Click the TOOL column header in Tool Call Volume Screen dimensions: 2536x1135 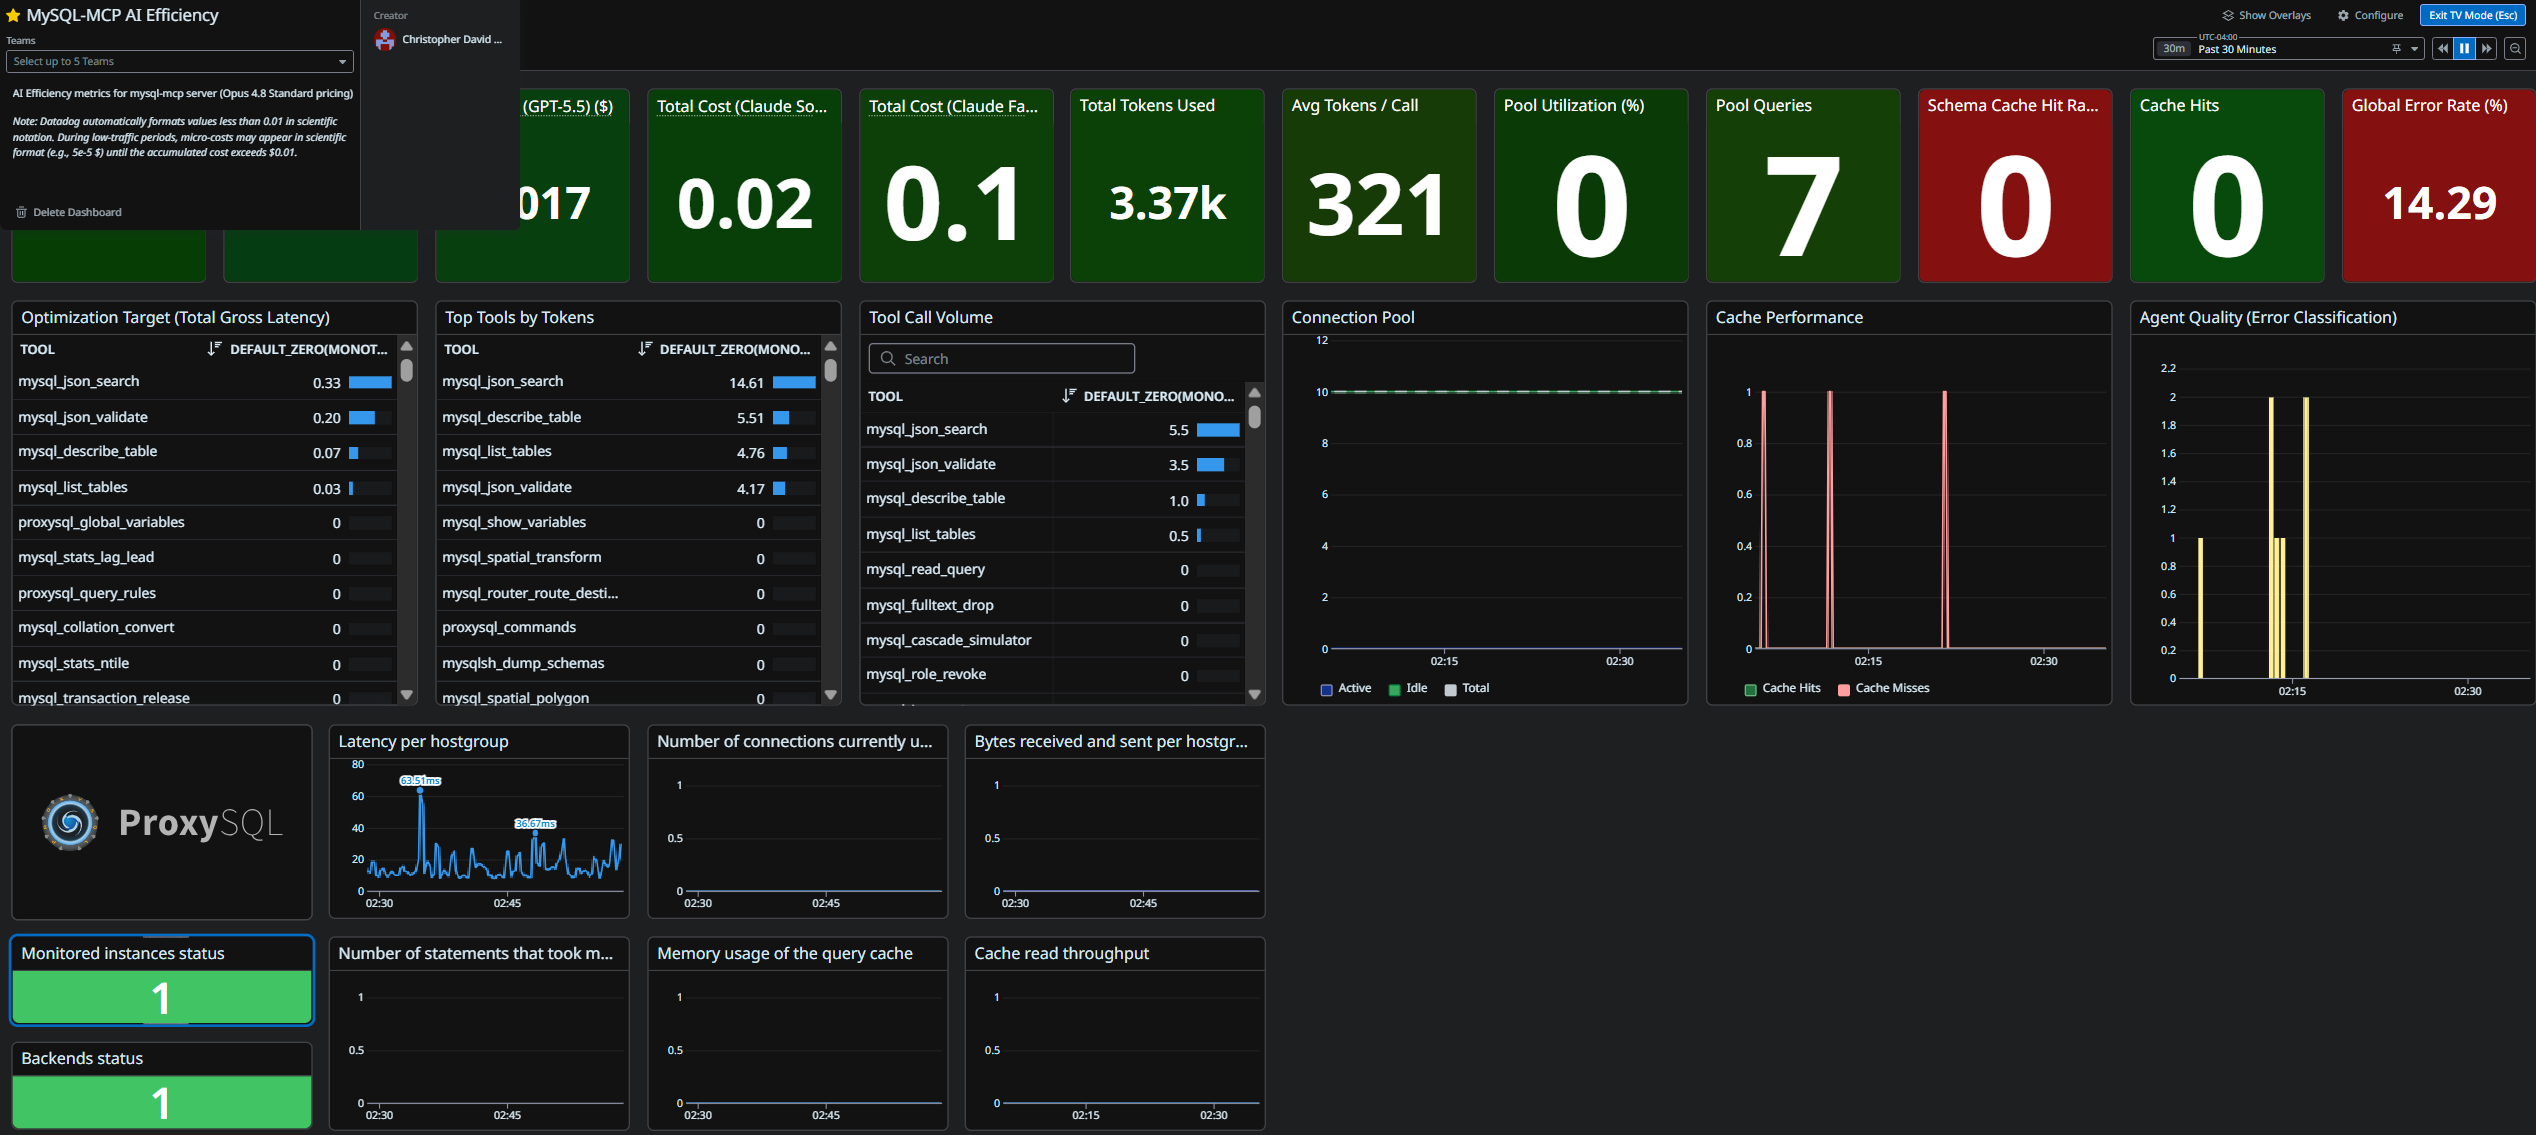click(x=885, y=396)
